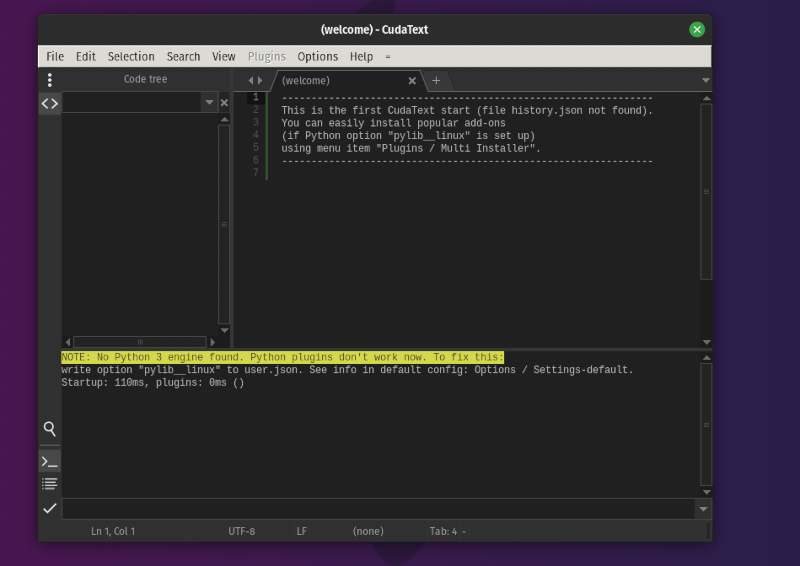
Task: Click the line starting 'This is the first'
Action: (467, 110)
